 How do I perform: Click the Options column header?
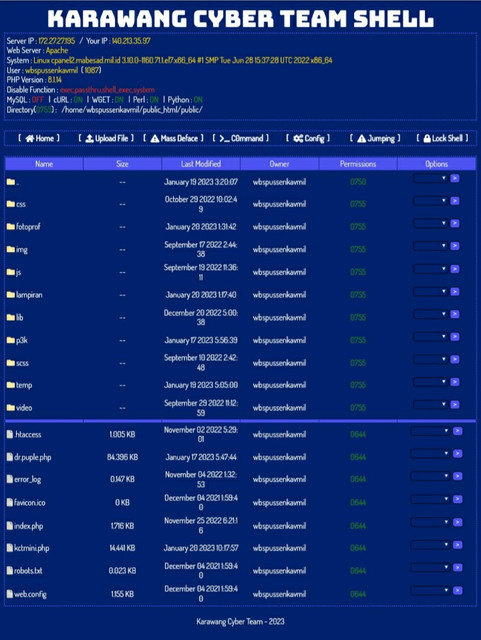[436, 164]
